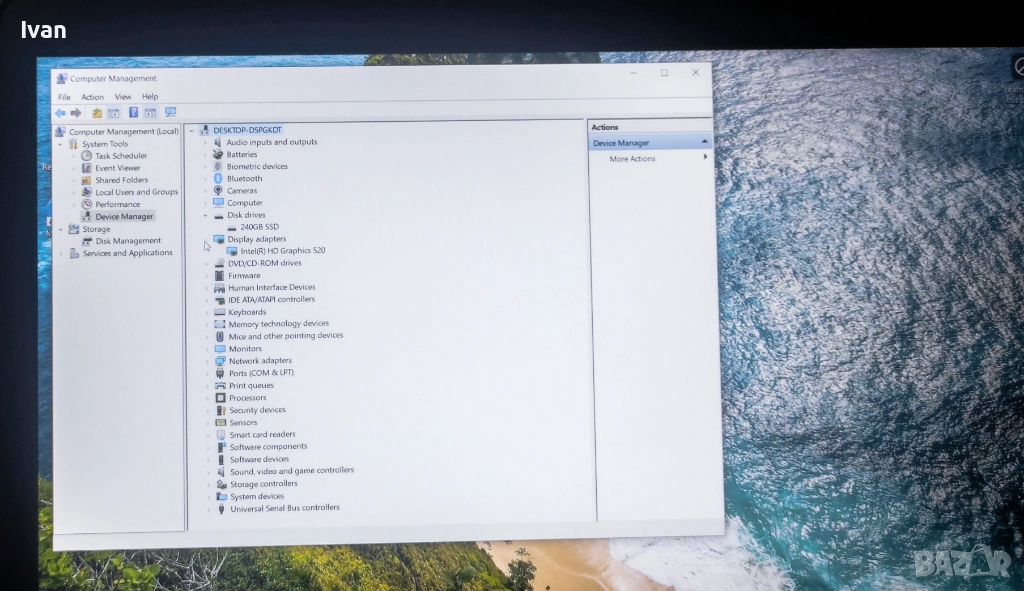Open the View menu

point(123,97)
